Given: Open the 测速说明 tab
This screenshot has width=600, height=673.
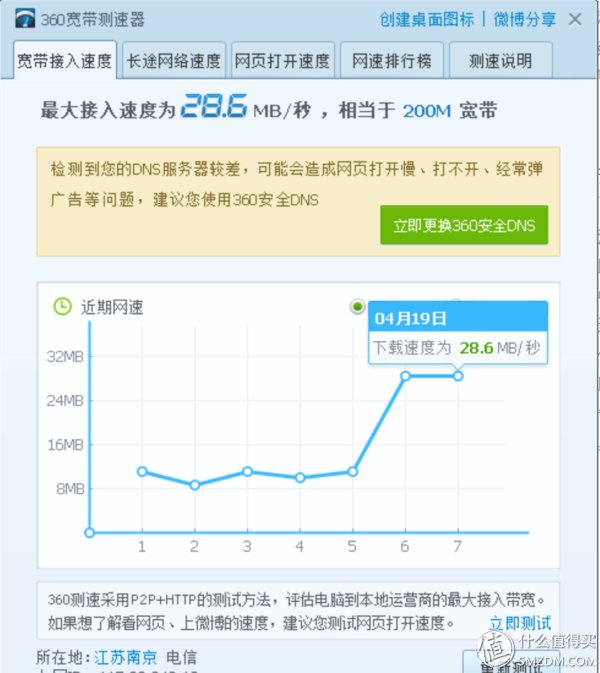Looking at the screenshot, I should click(x=501, y=61).
